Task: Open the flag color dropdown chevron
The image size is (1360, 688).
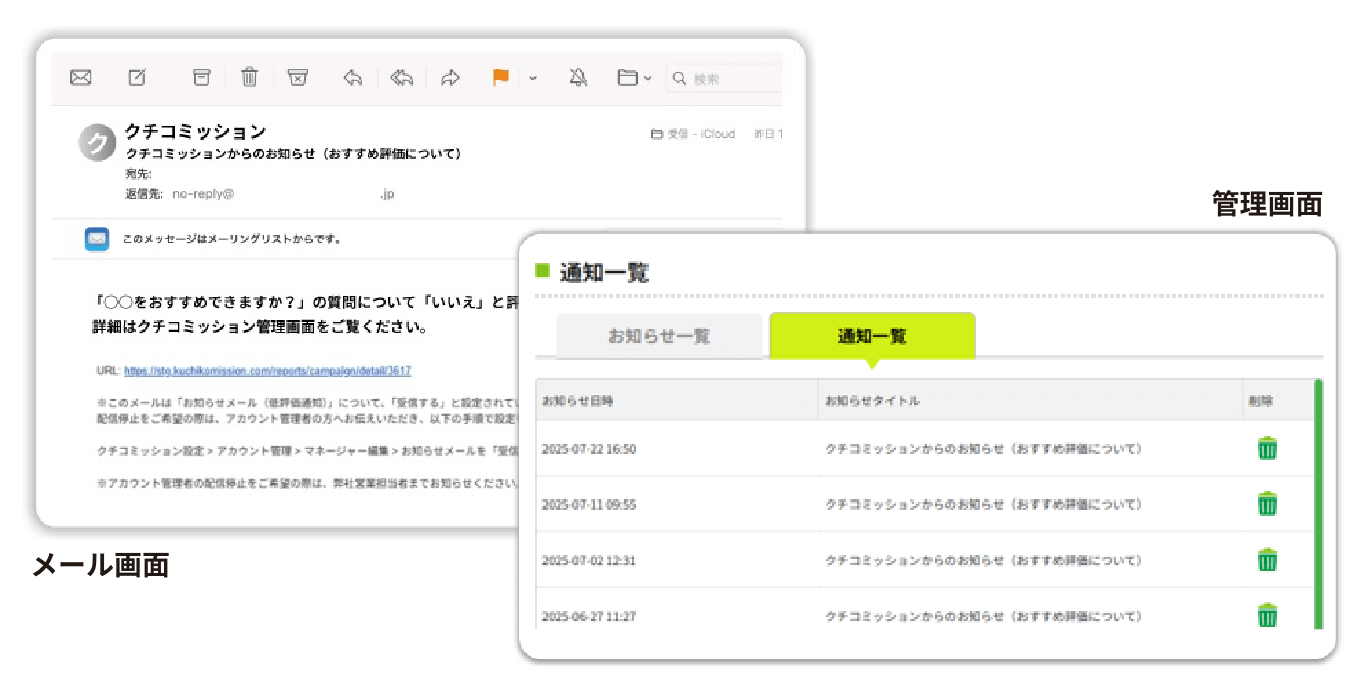Action: 533,78
